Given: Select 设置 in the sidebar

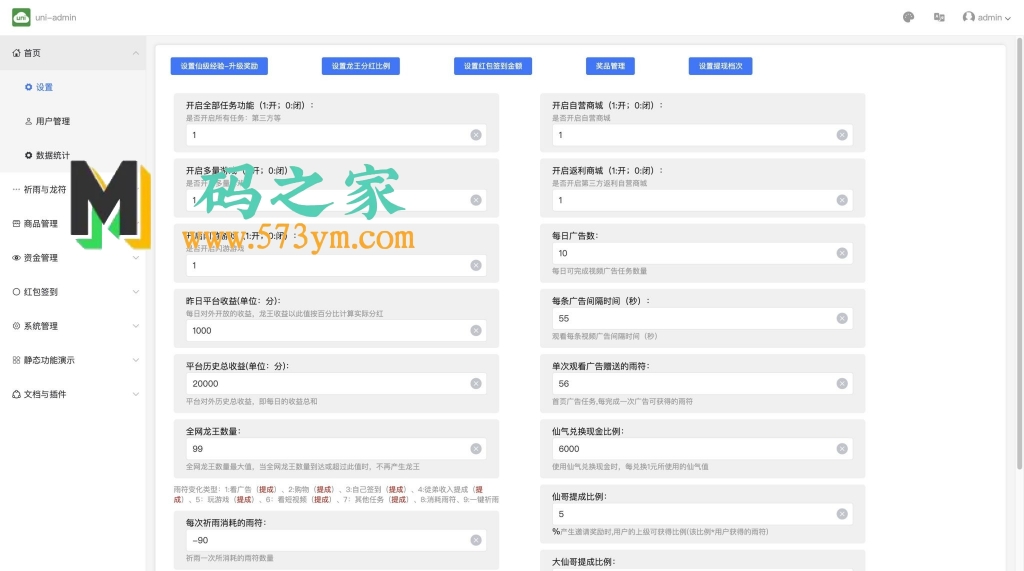Looking at the screenshot, I should click(72, 87).
